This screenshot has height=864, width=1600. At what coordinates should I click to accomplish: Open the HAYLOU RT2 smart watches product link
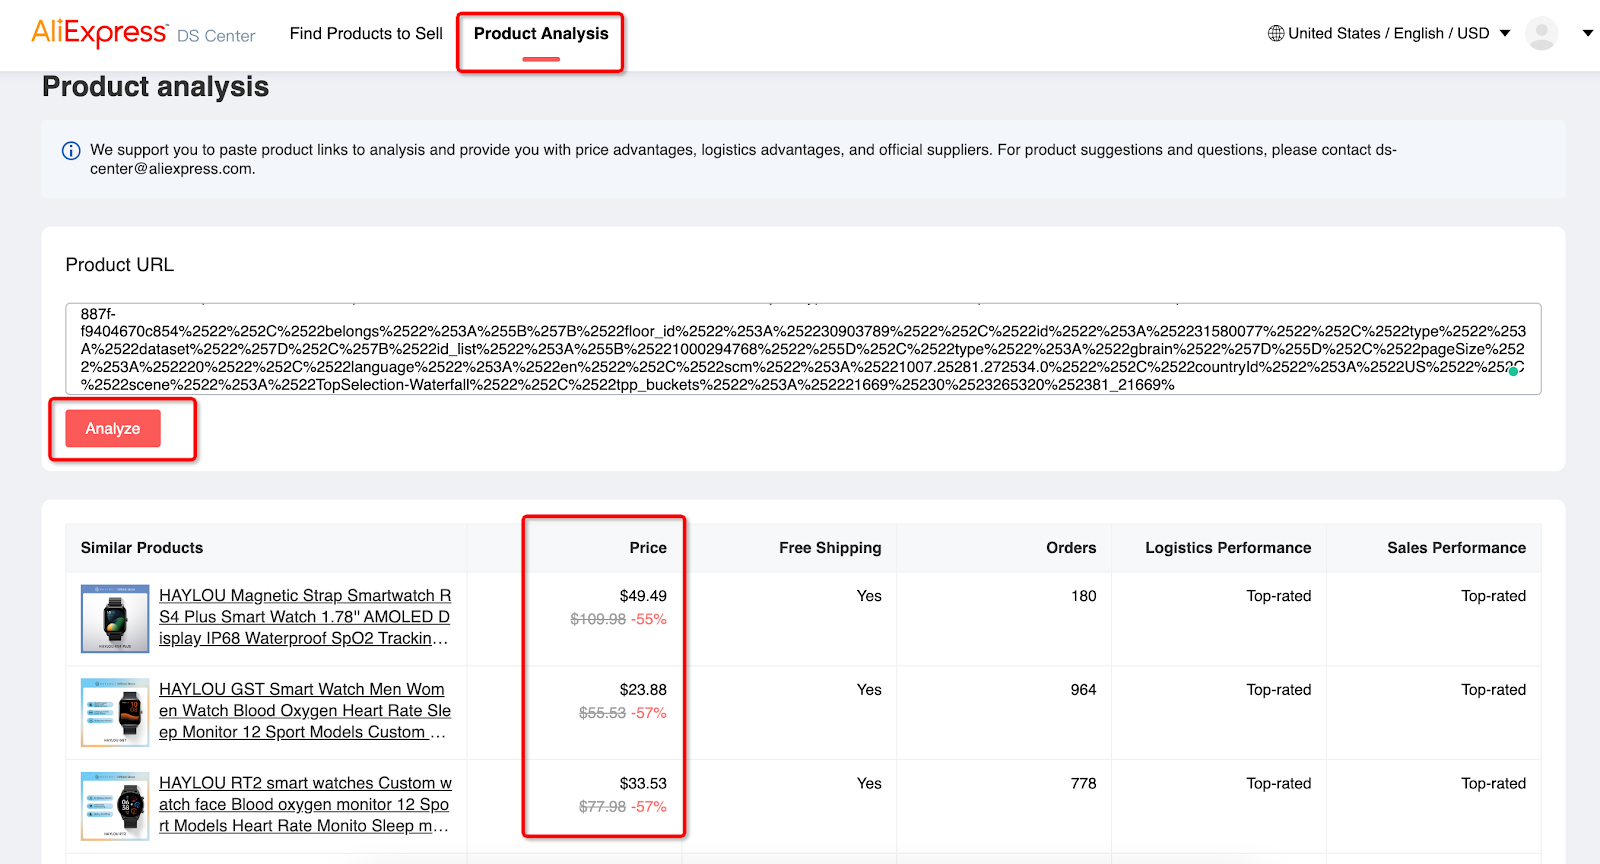coord(305,805)
